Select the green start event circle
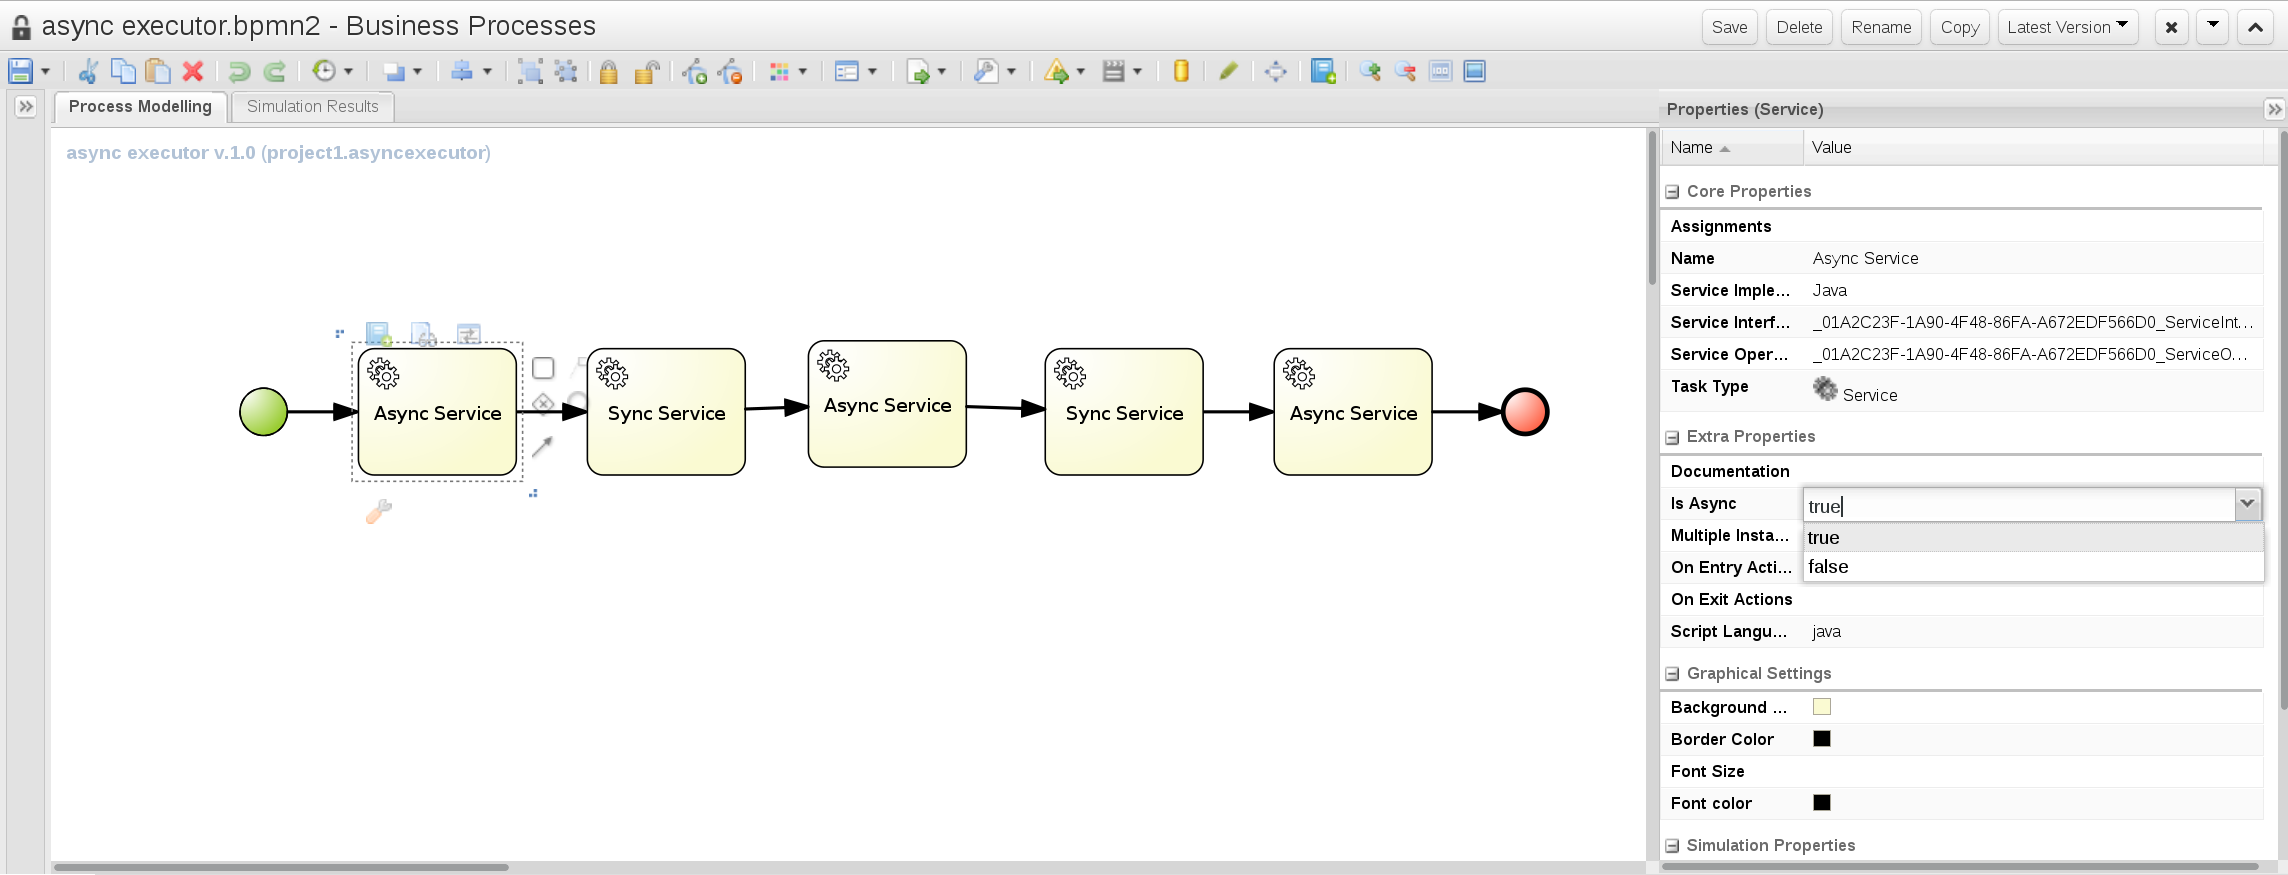 pyautogui.click(x=264, y=412)
